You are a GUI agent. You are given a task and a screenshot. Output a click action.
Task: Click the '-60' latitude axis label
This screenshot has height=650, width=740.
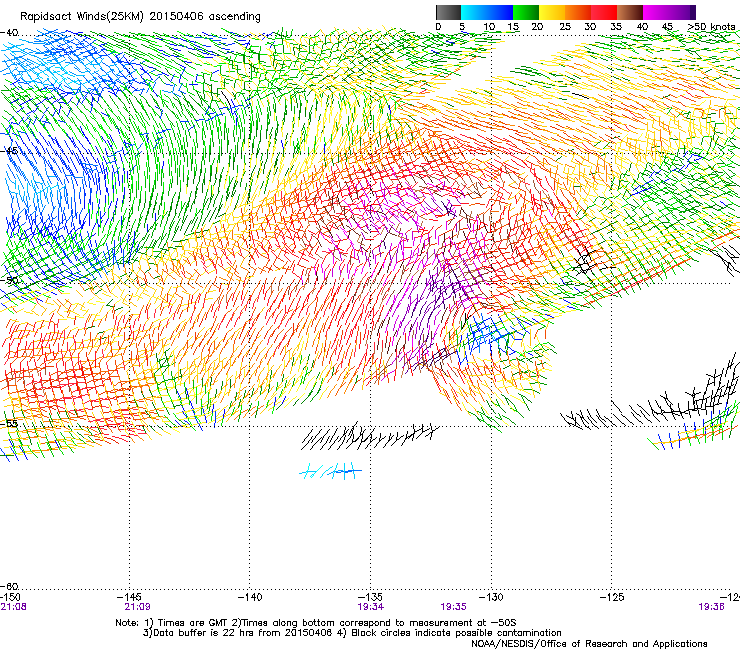pos(9,586)
